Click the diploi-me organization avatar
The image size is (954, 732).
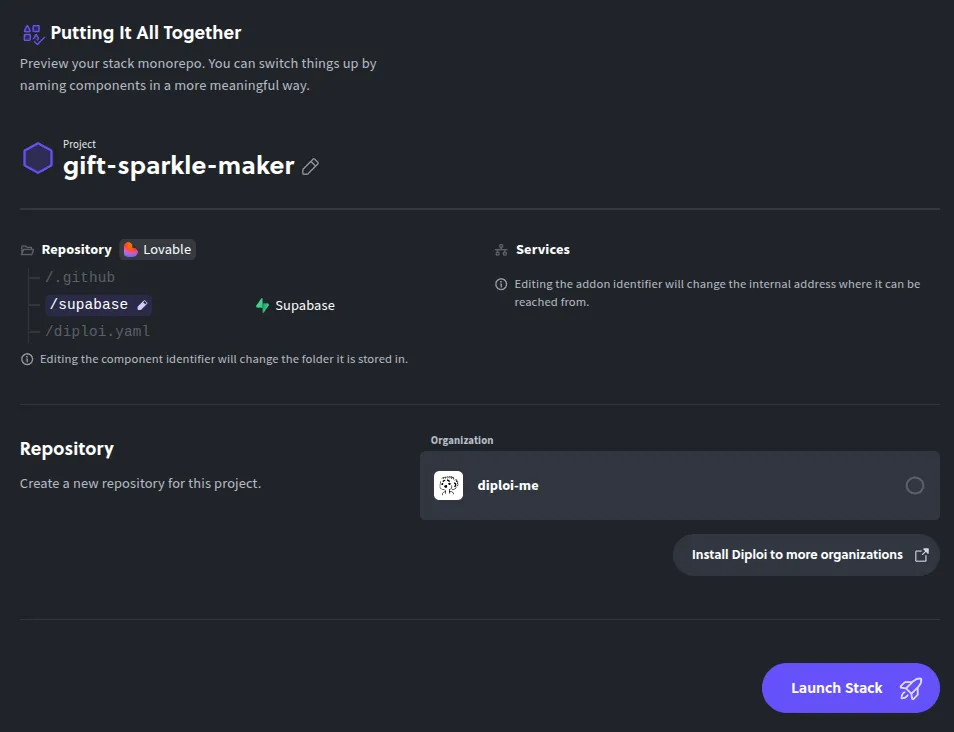pyautogui.click(x=448, y=485)
